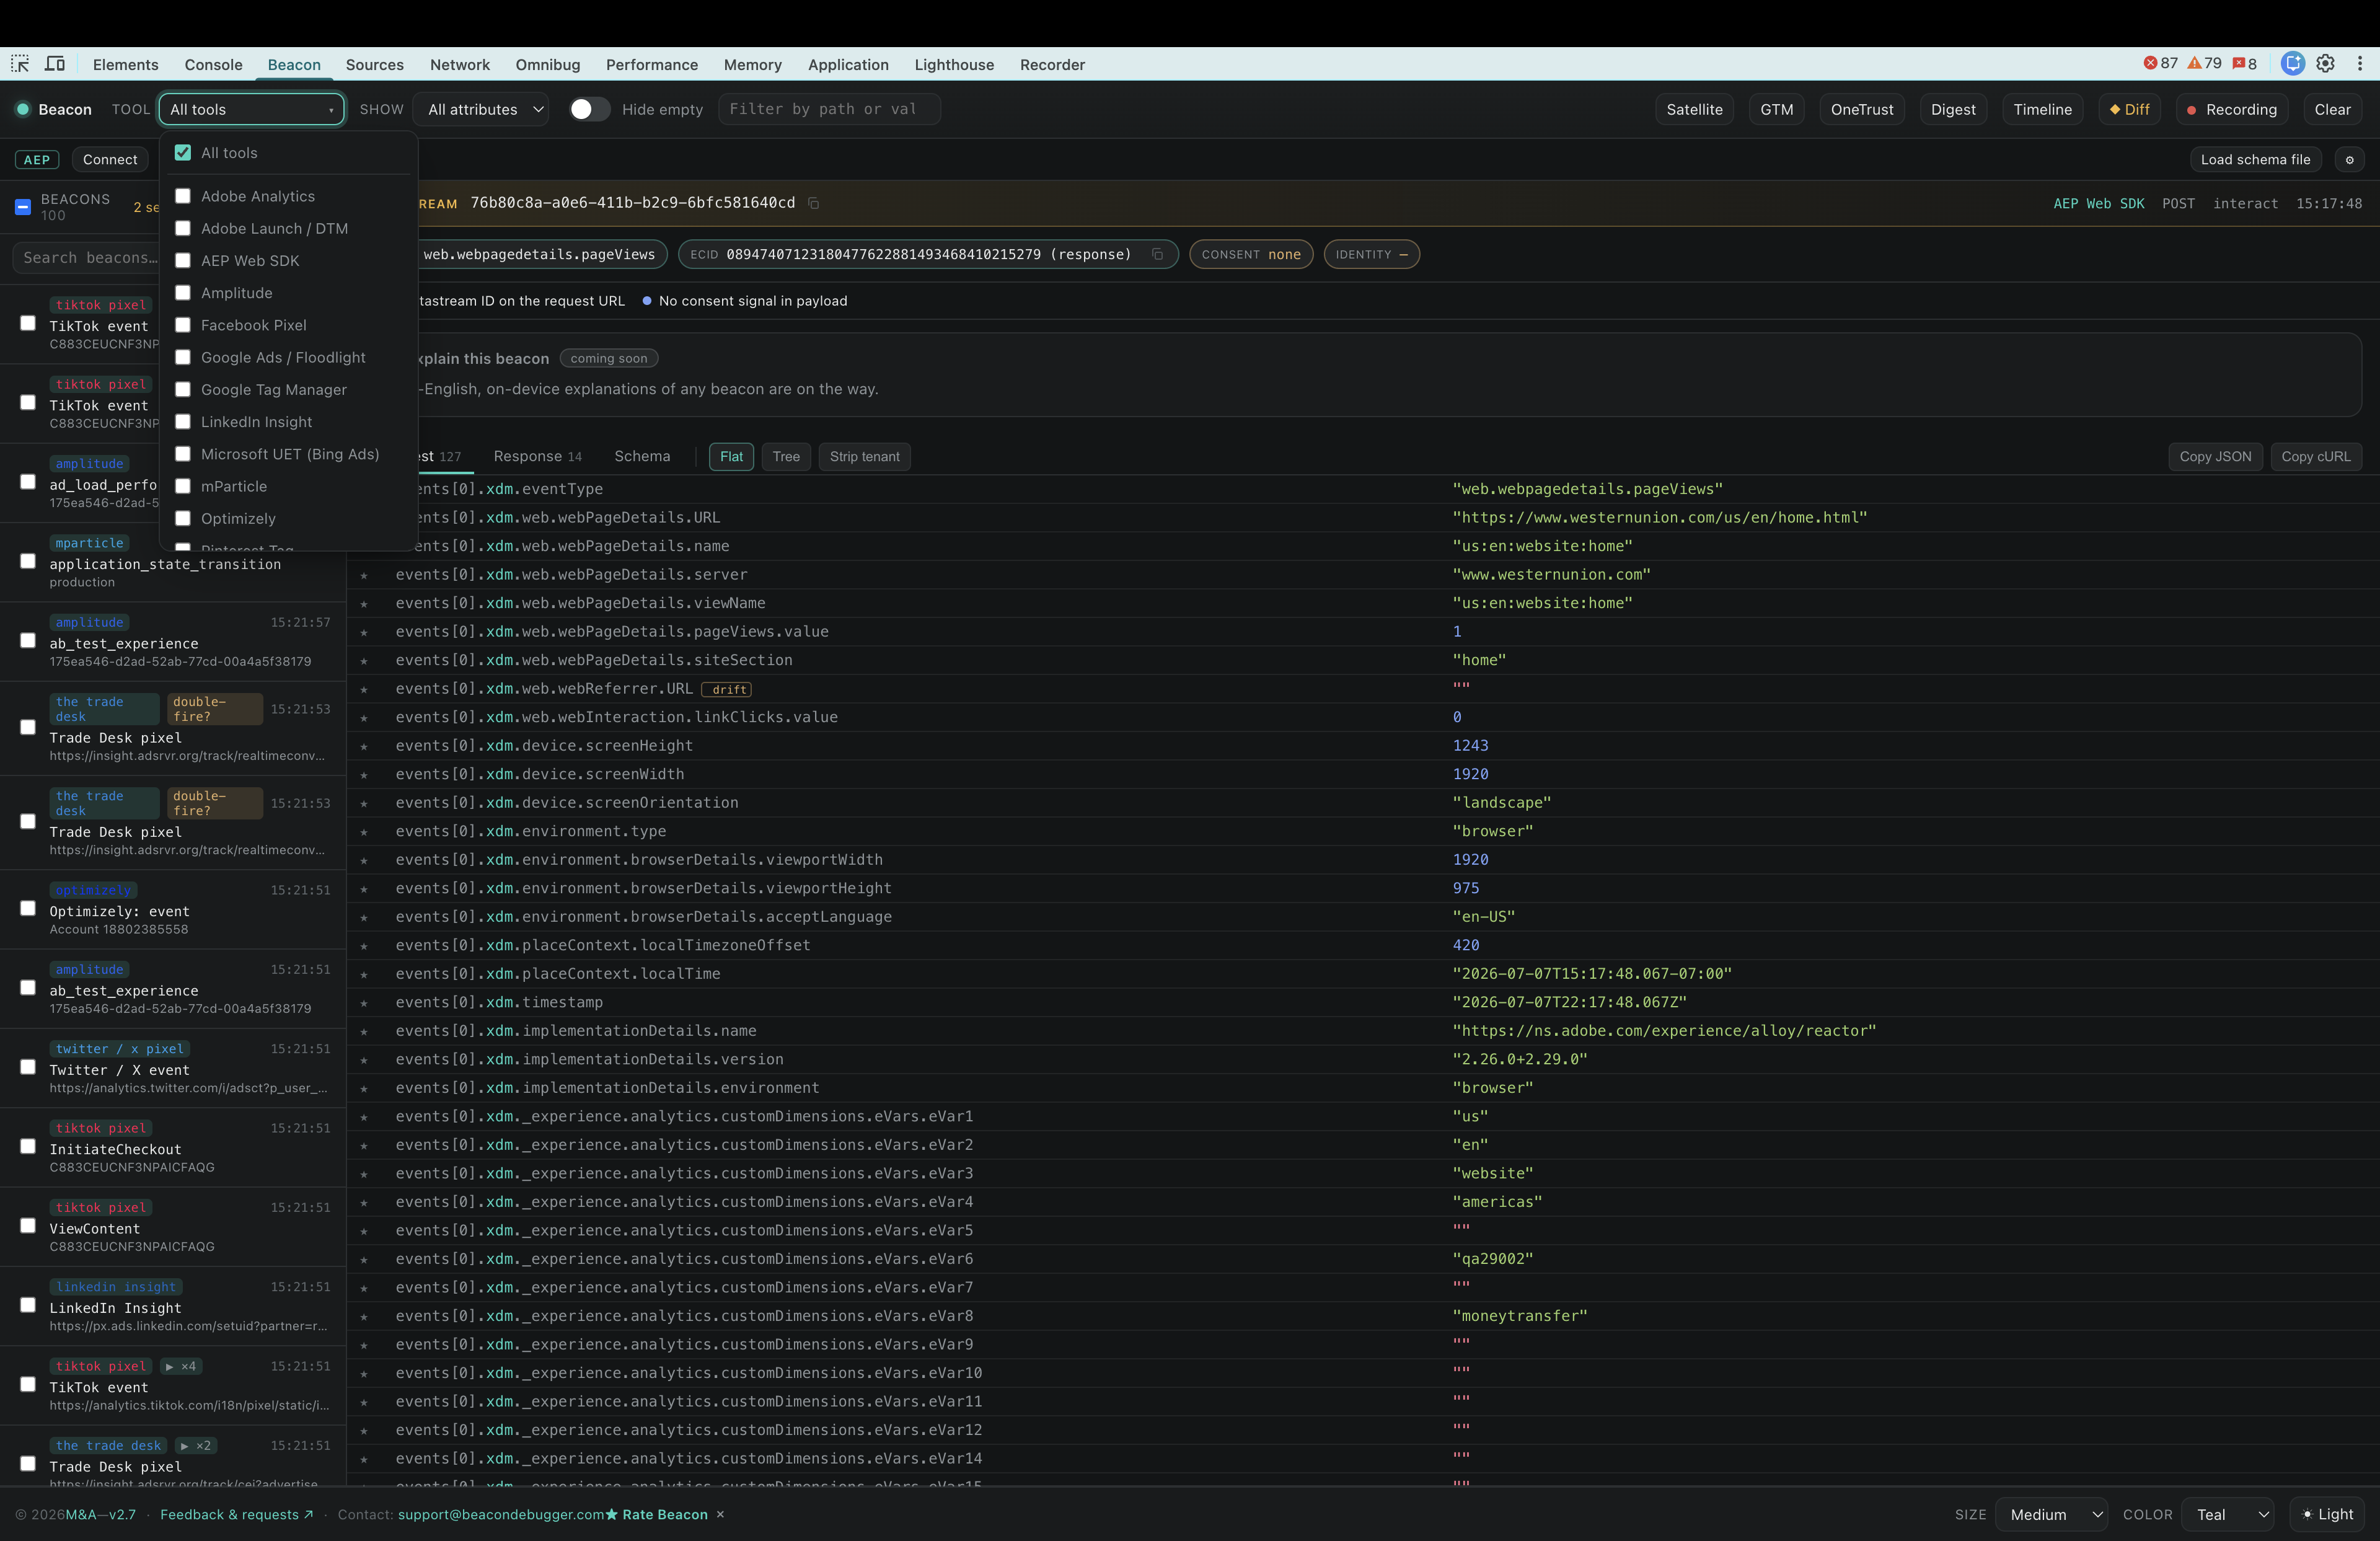Switch to the Lighthouse tab
Viewport: 2380px width, 1541px height.
(954, 65)
